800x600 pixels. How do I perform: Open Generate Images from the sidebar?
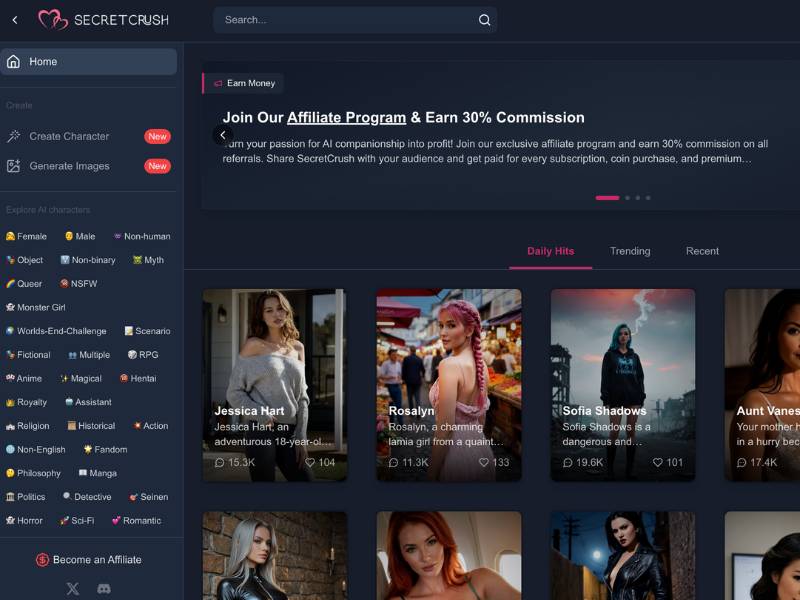coord(69,166)
